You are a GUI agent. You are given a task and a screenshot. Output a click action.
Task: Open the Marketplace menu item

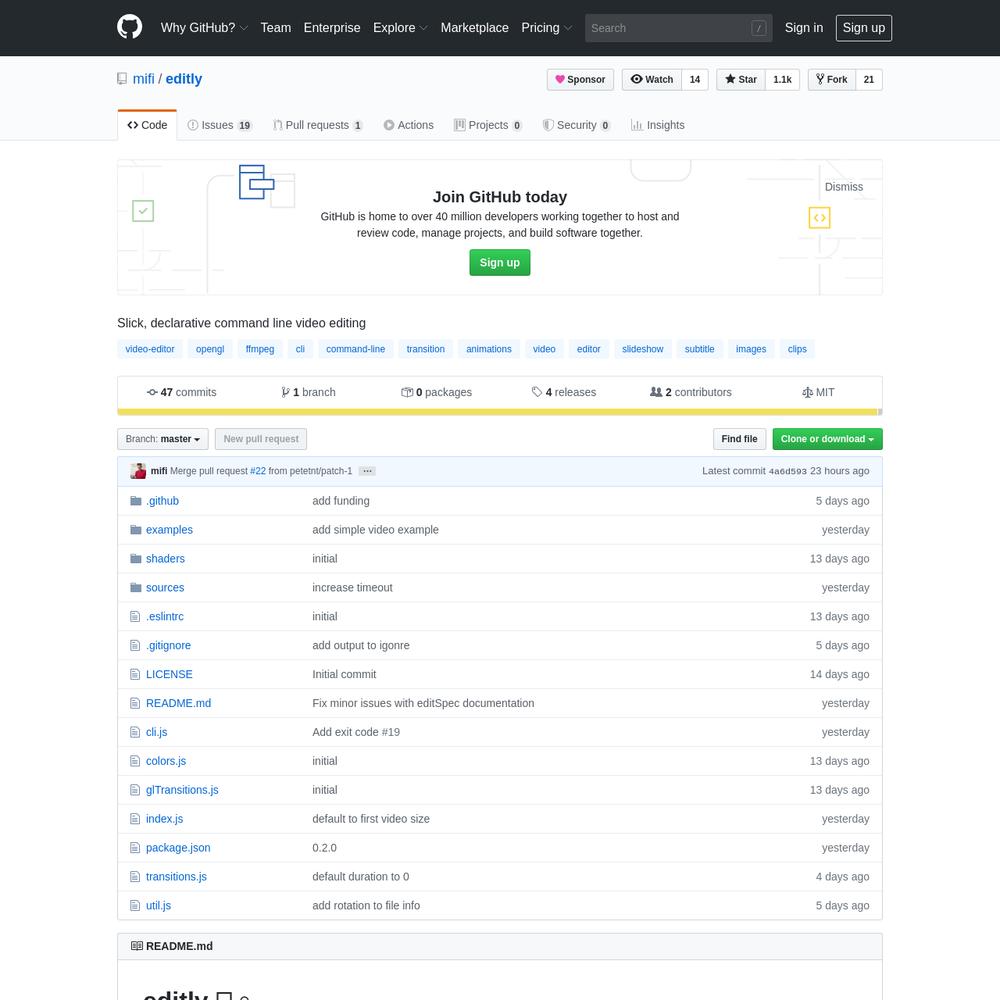click(474, 28)
